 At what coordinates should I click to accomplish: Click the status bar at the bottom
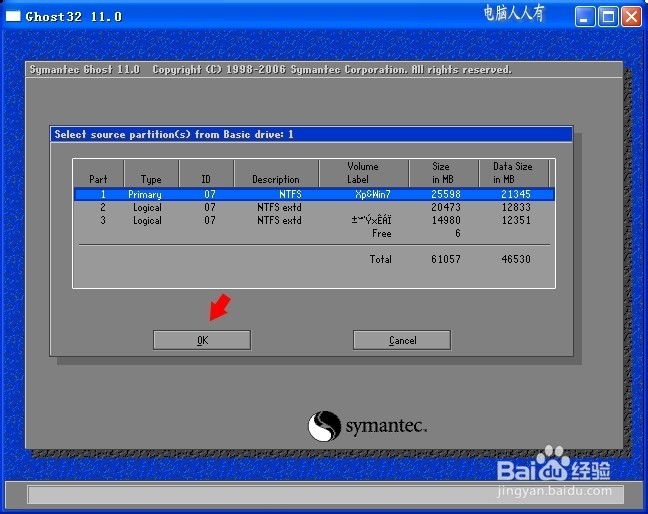[326, 495]
